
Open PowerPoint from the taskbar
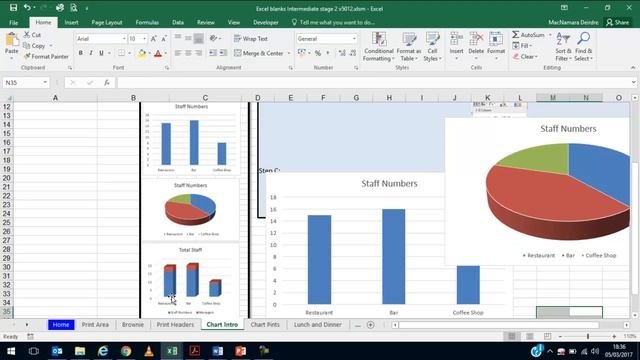point(240,351)
